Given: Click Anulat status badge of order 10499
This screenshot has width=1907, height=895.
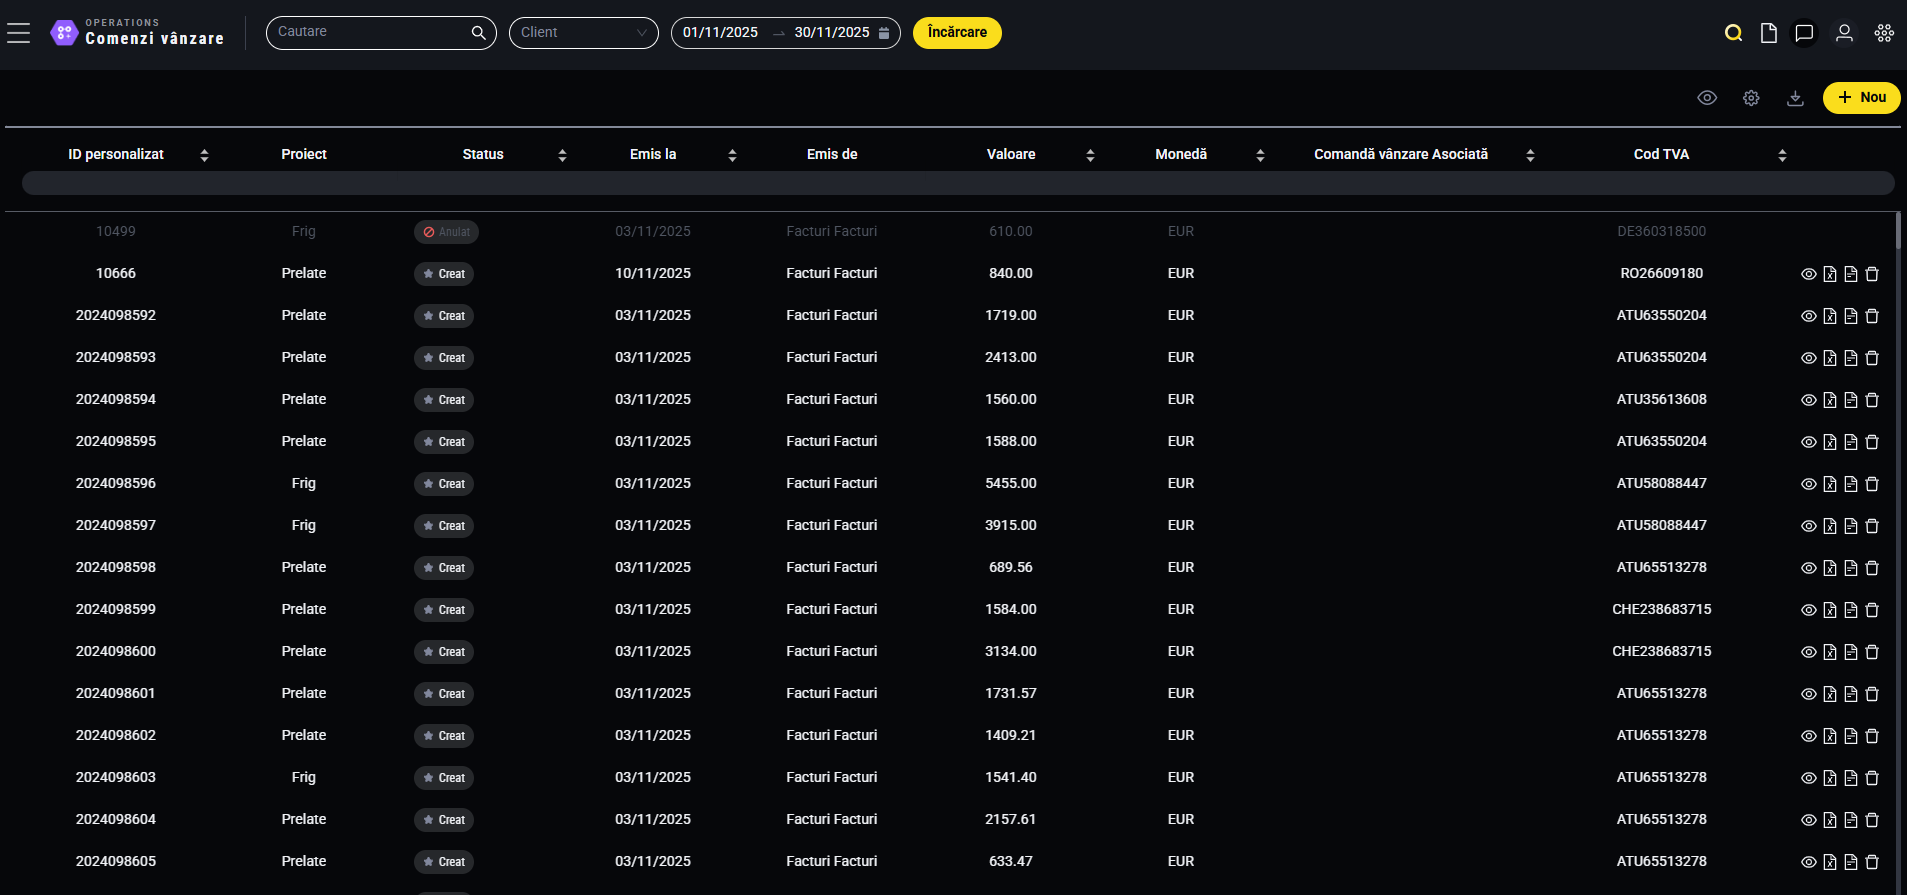Looking at the screenshot, I should 446,232.
